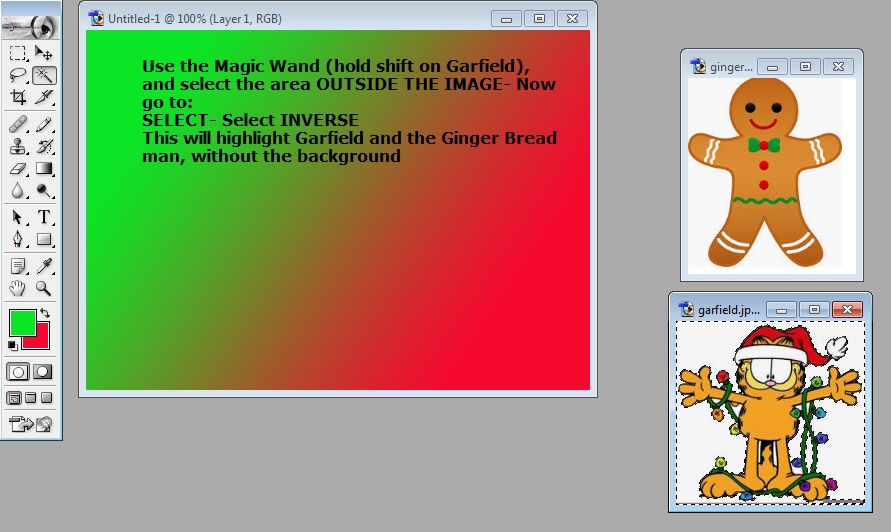Maximize the gingerbread image window
Image resolution: width=891 pixels, height=532 pixels.
805,67
